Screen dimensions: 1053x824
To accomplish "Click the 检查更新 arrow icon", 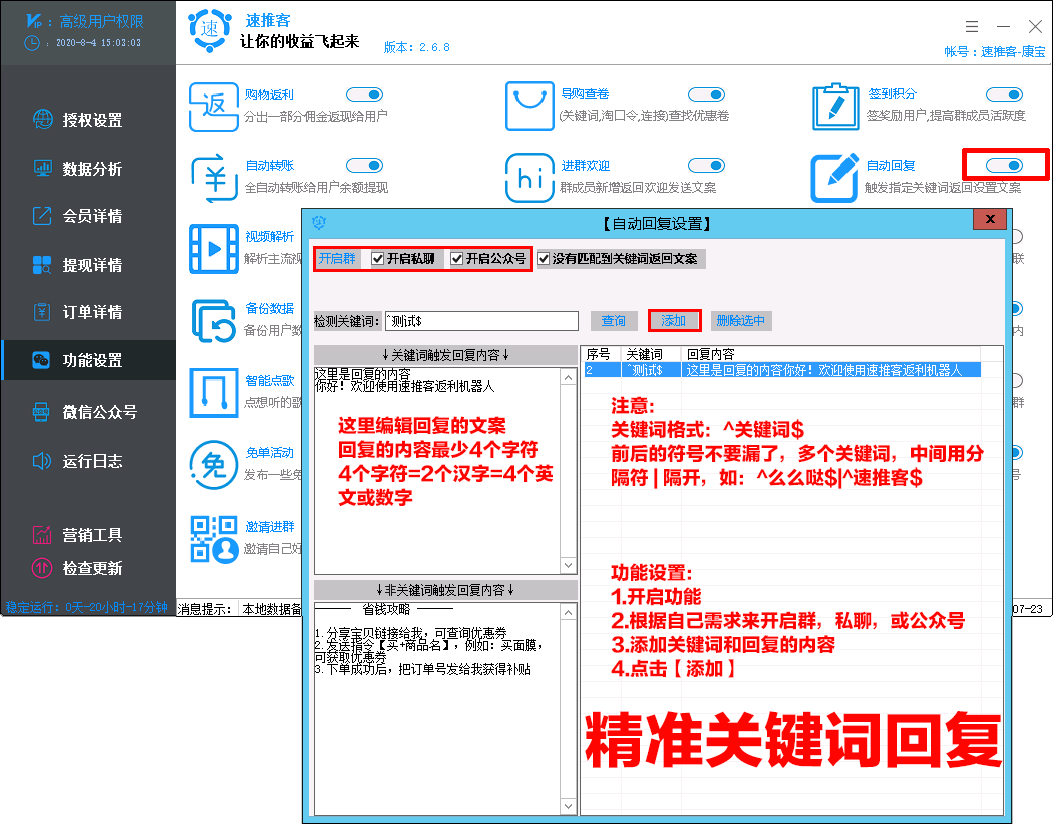I will point(42,568).
